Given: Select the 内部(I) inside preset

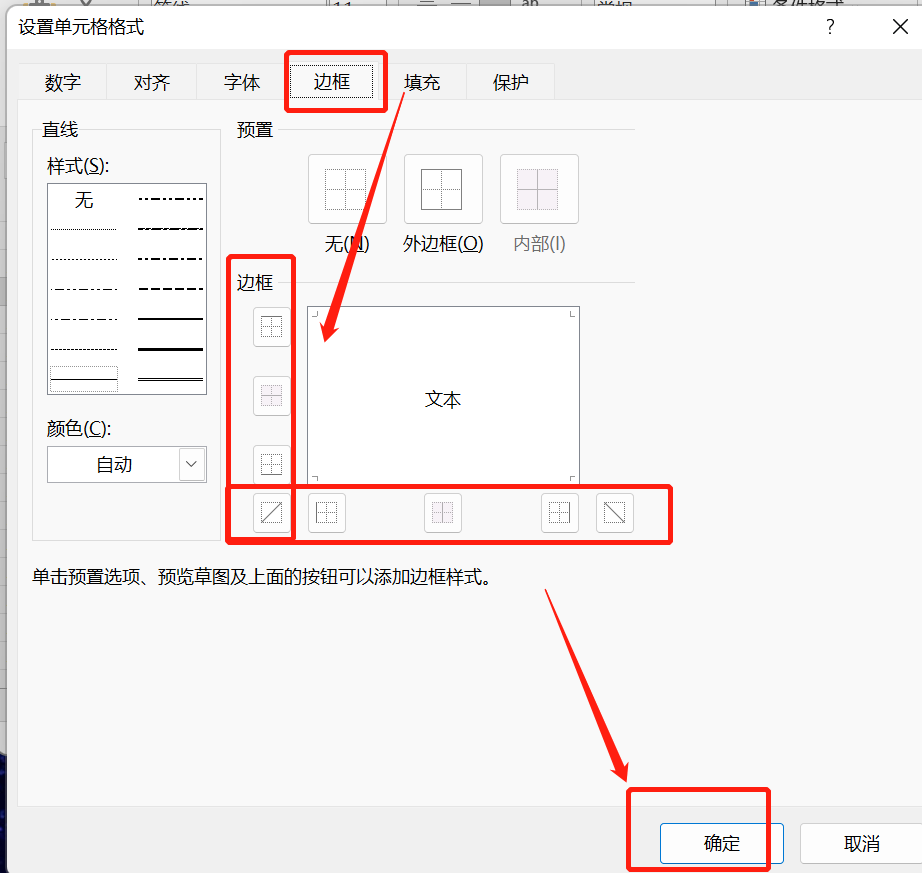Looking at the screenshot, I should pos(539,189).
